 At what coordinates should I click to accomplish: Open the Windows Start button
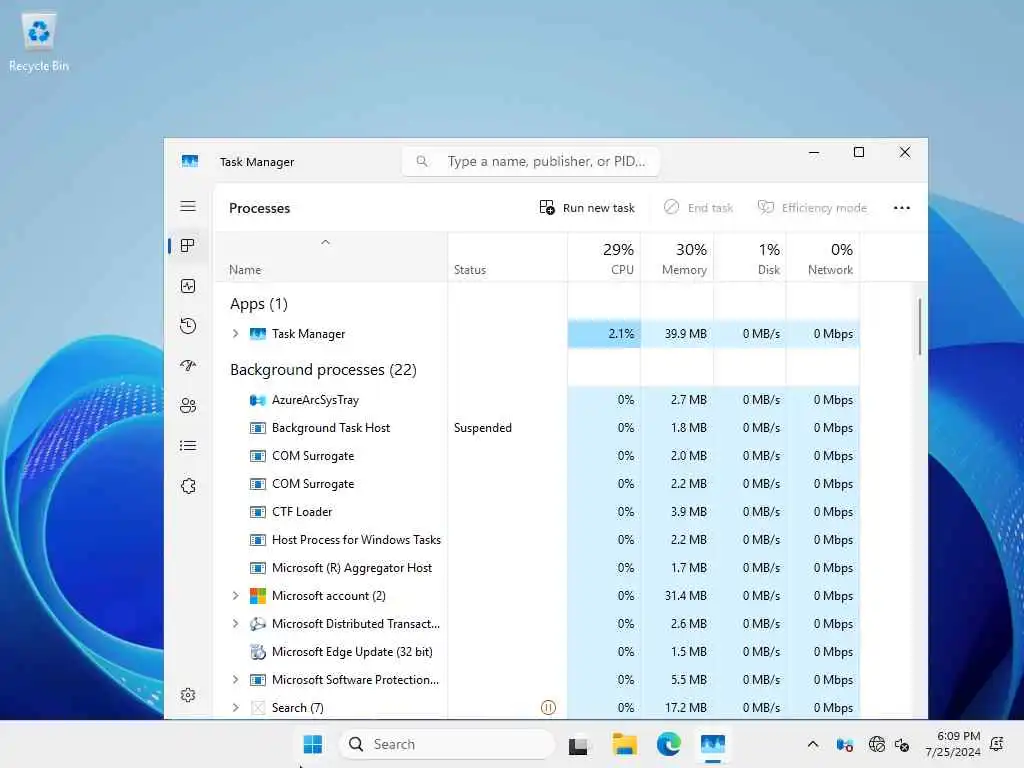coord(313,744)
